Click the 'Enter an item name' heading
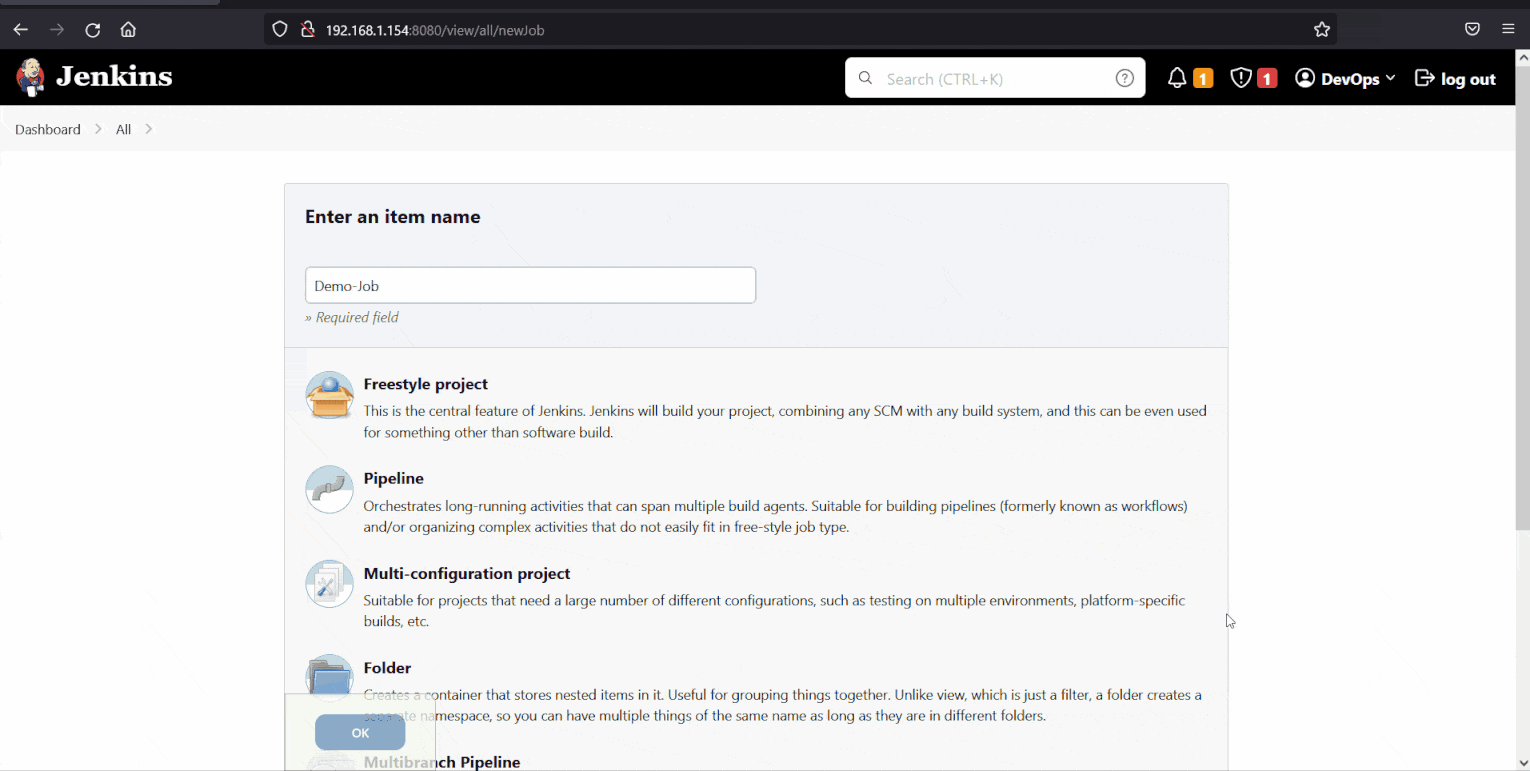 [x=392, y=217]
